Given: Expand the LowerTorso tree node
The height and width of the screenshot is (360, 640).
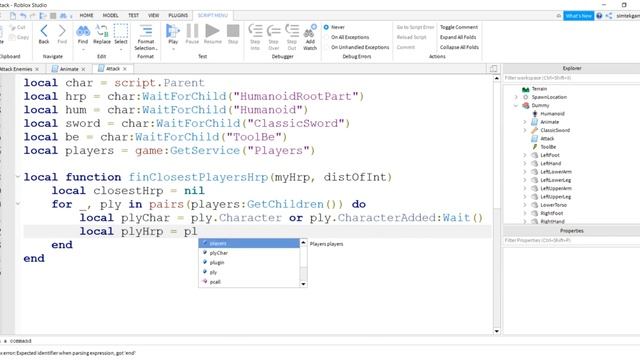Looking at the screenshot, I should [x=525, y=205].
